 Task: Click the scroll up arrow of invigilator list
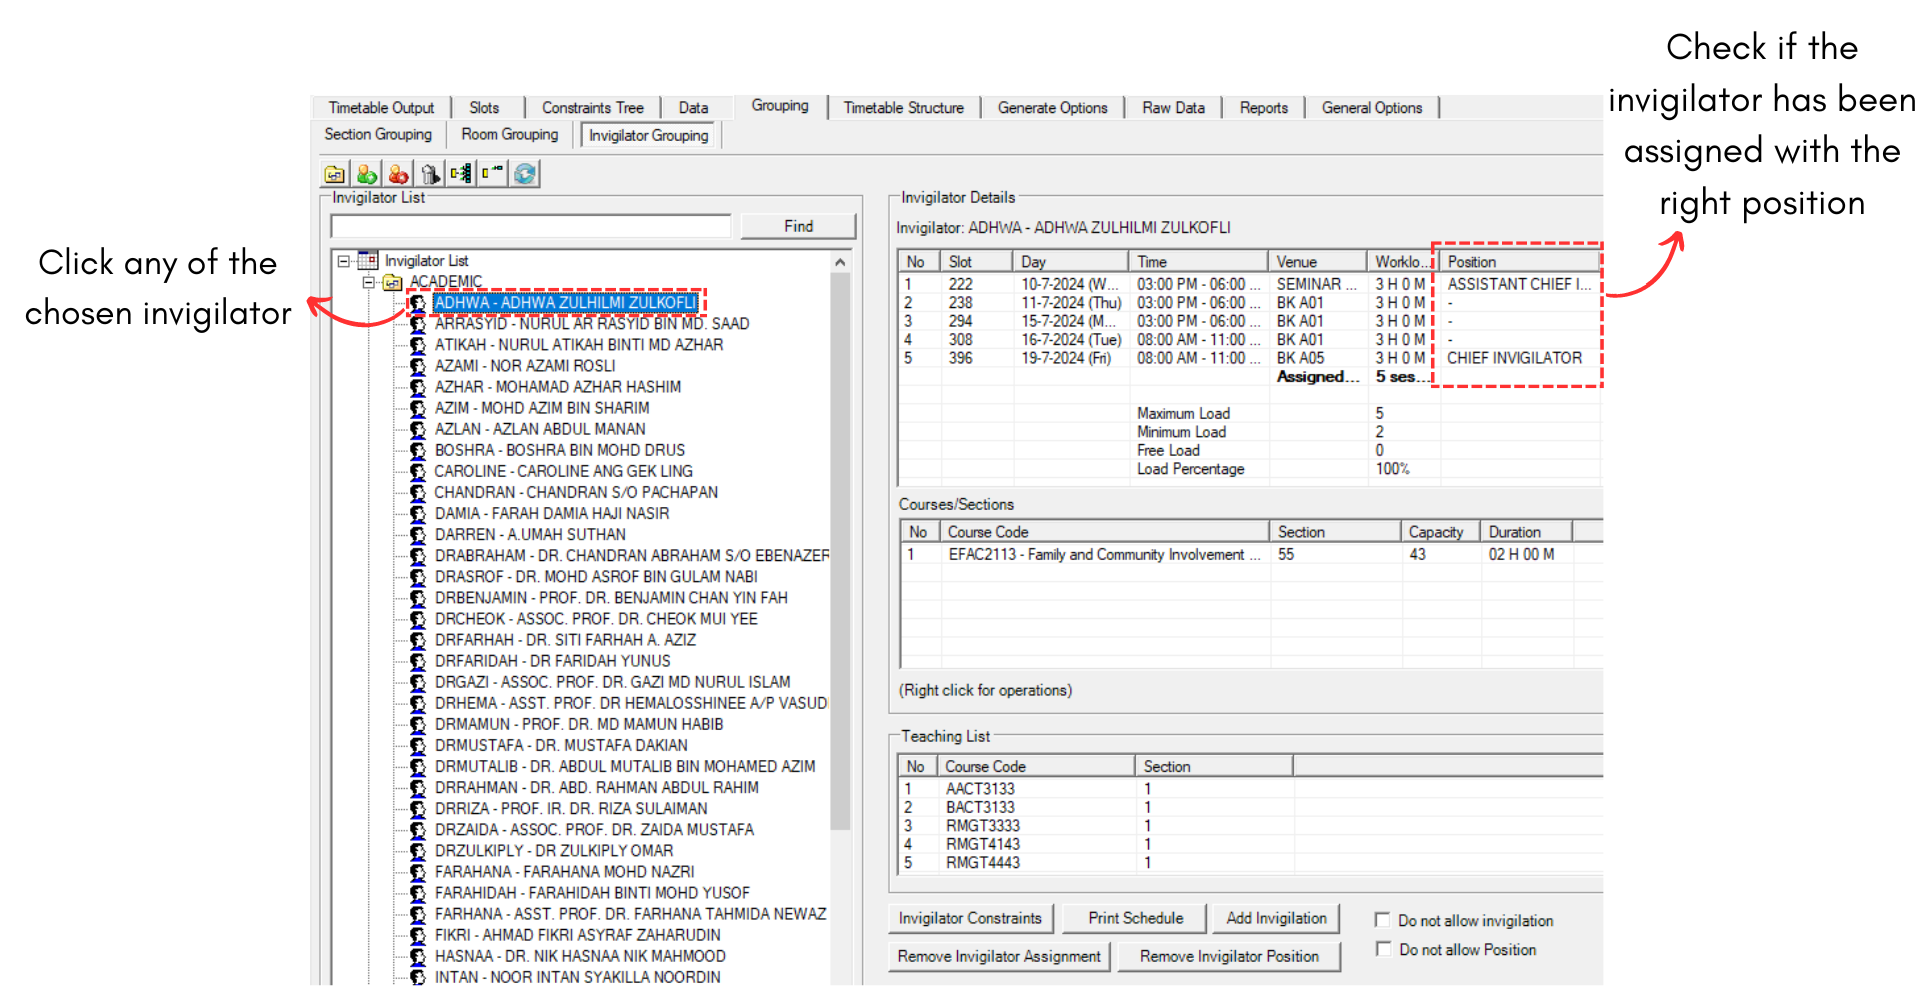(x=840, y=262)
